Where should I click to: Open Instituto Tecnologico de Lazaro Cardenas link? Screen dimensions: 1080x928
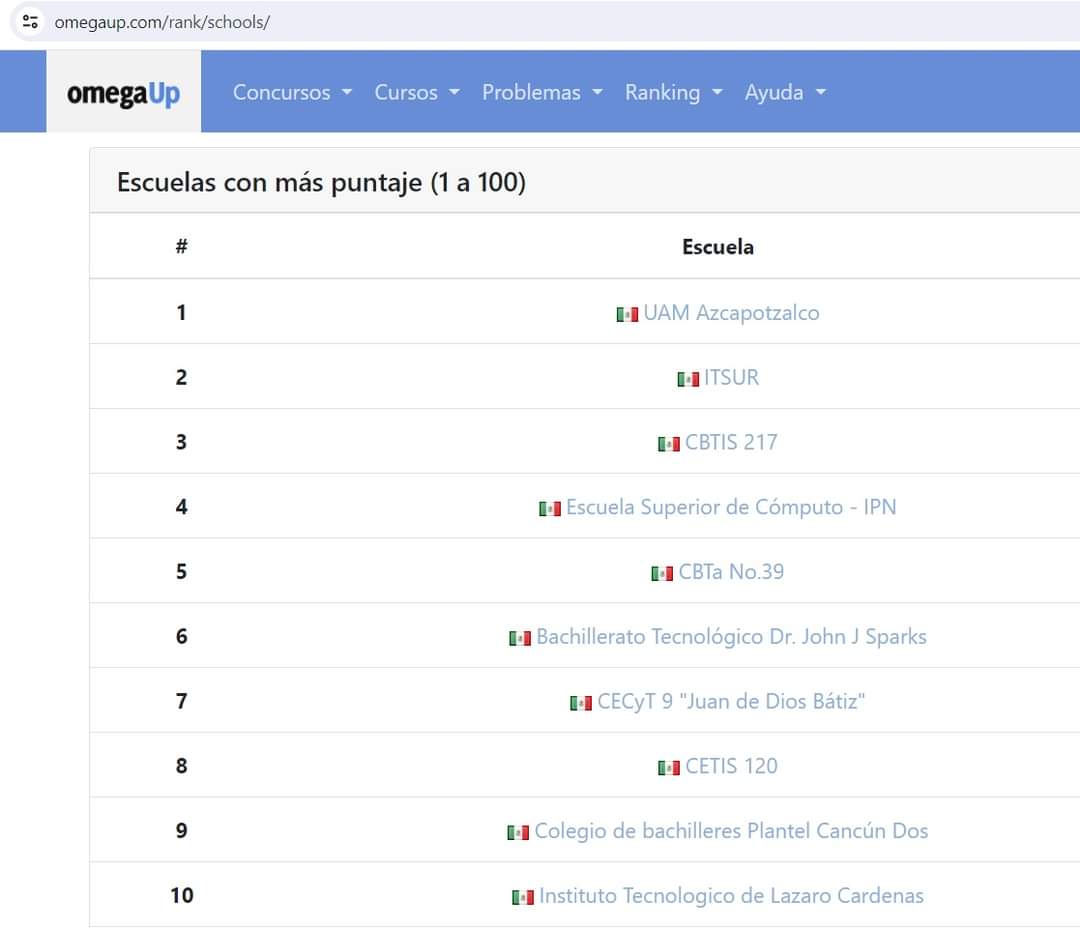point(731,896)
